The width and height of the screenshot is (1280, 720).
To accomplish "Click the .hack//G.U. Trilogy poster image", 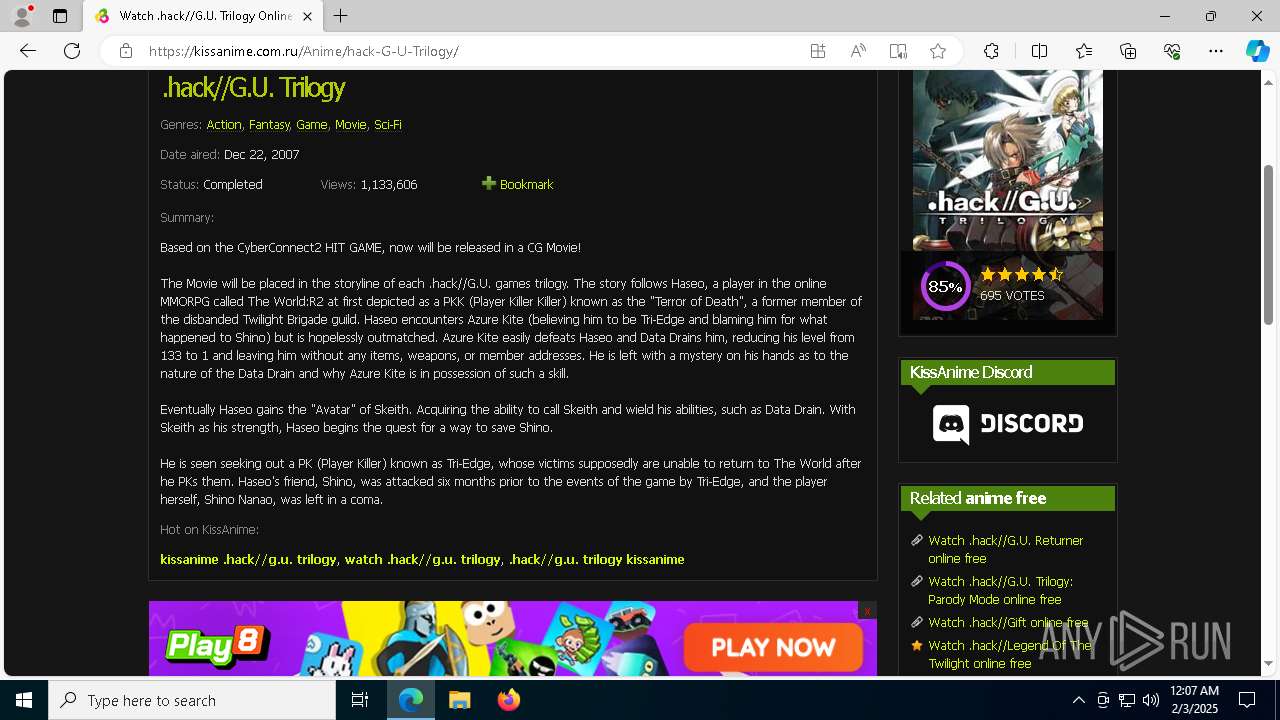I will (1008, 160).
